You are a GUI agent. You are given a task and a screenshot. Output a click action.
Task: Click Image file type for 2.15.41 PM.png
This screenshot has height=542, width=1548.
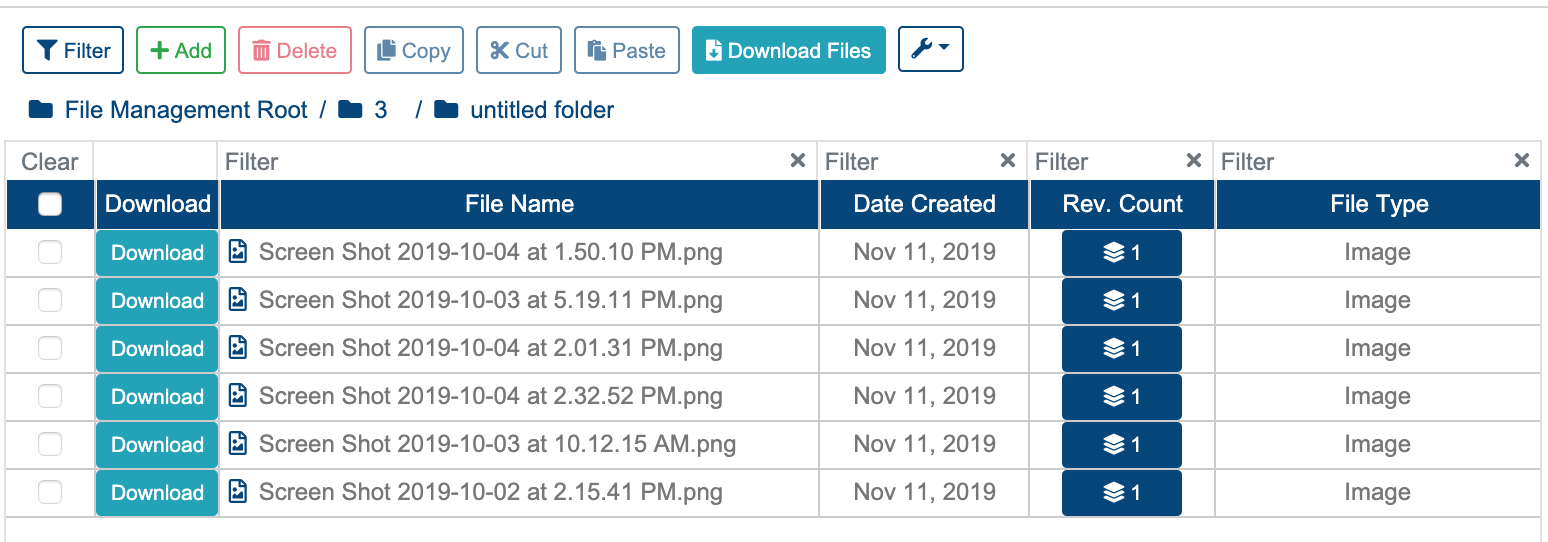(x=1378, y=492)
